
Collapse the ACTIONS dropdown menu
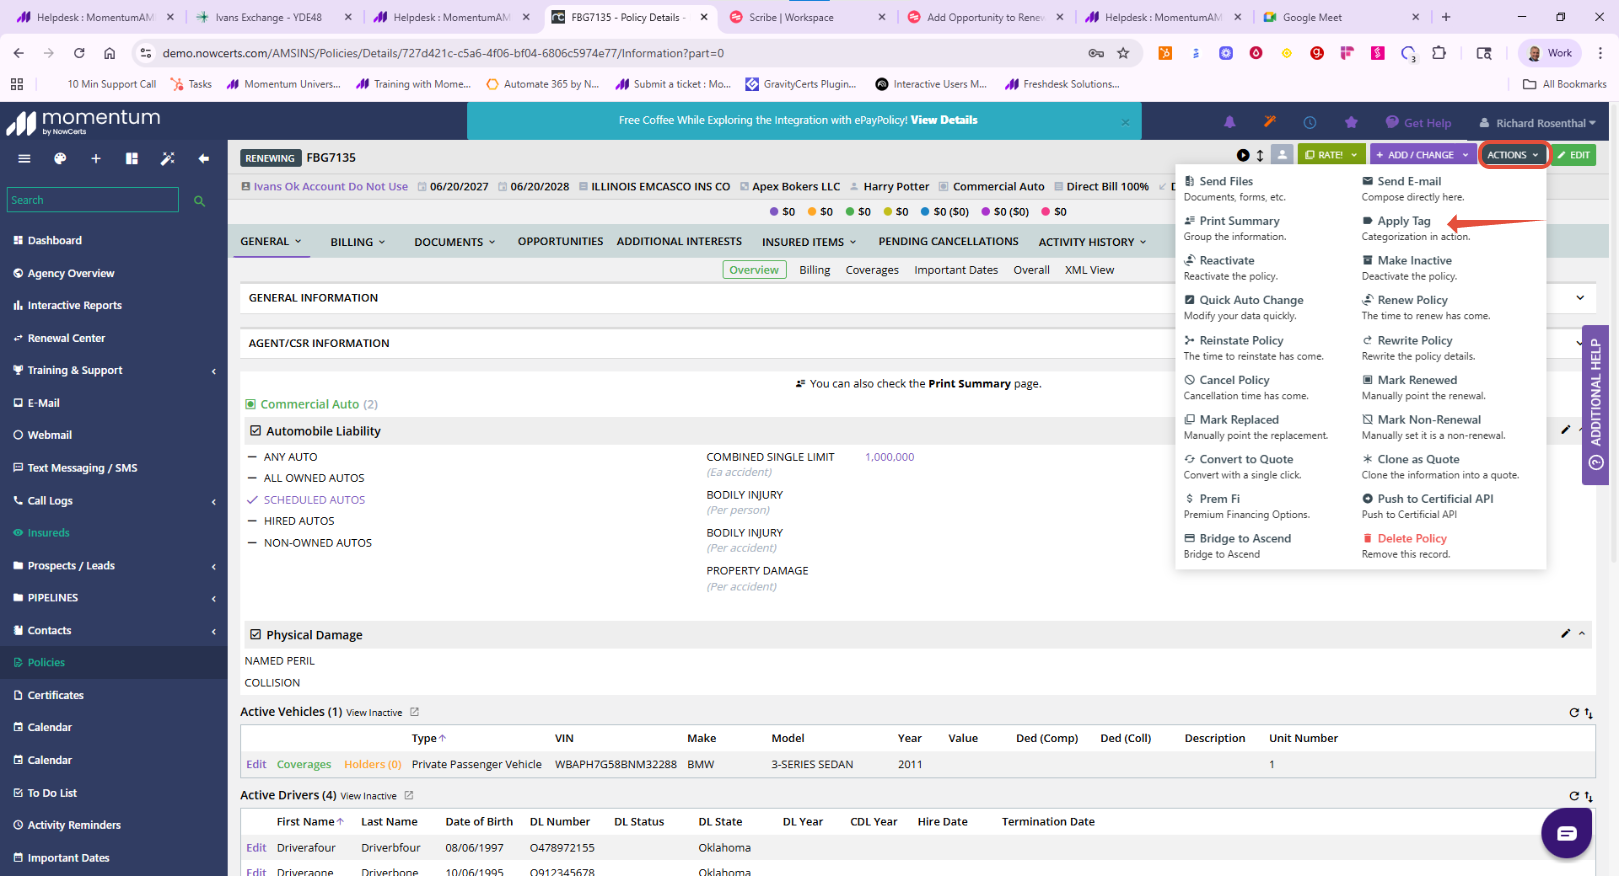(x=1513, y=155)
